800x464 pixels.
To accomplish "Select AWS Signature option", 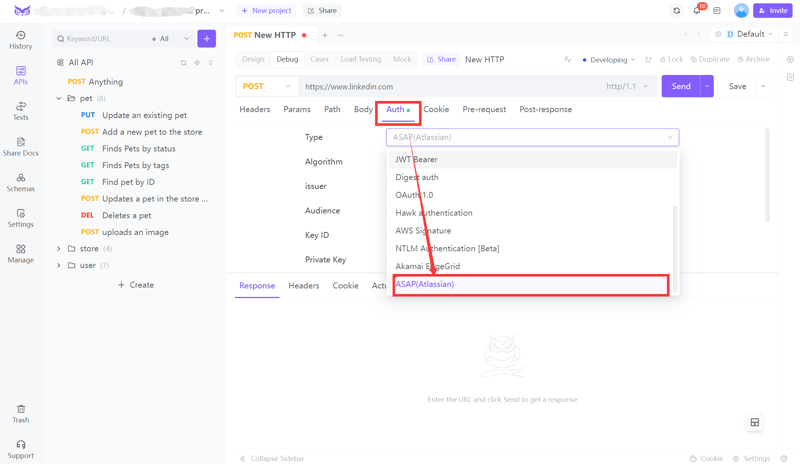I will click(x=532, y=231).
